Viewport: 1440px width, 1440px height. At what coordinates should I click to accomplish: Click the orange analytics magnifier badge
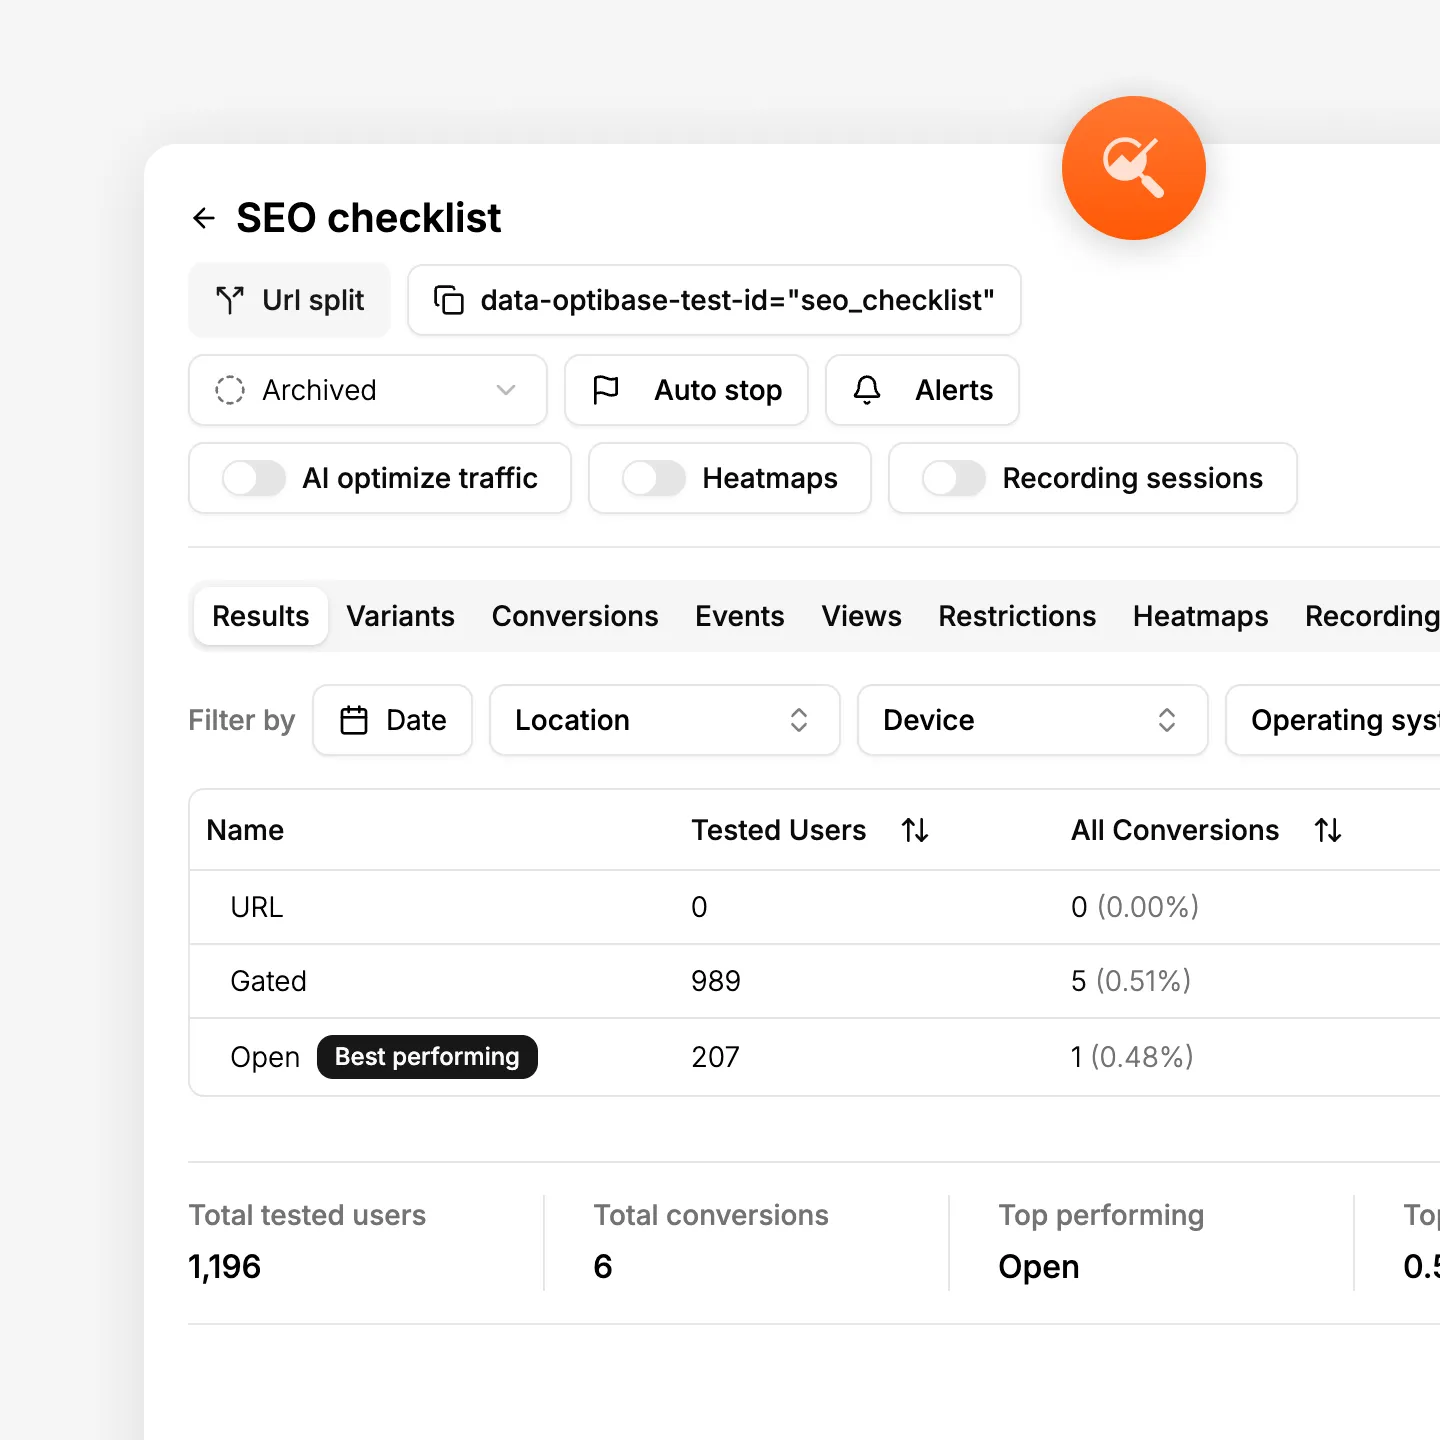click(1134, 168)
